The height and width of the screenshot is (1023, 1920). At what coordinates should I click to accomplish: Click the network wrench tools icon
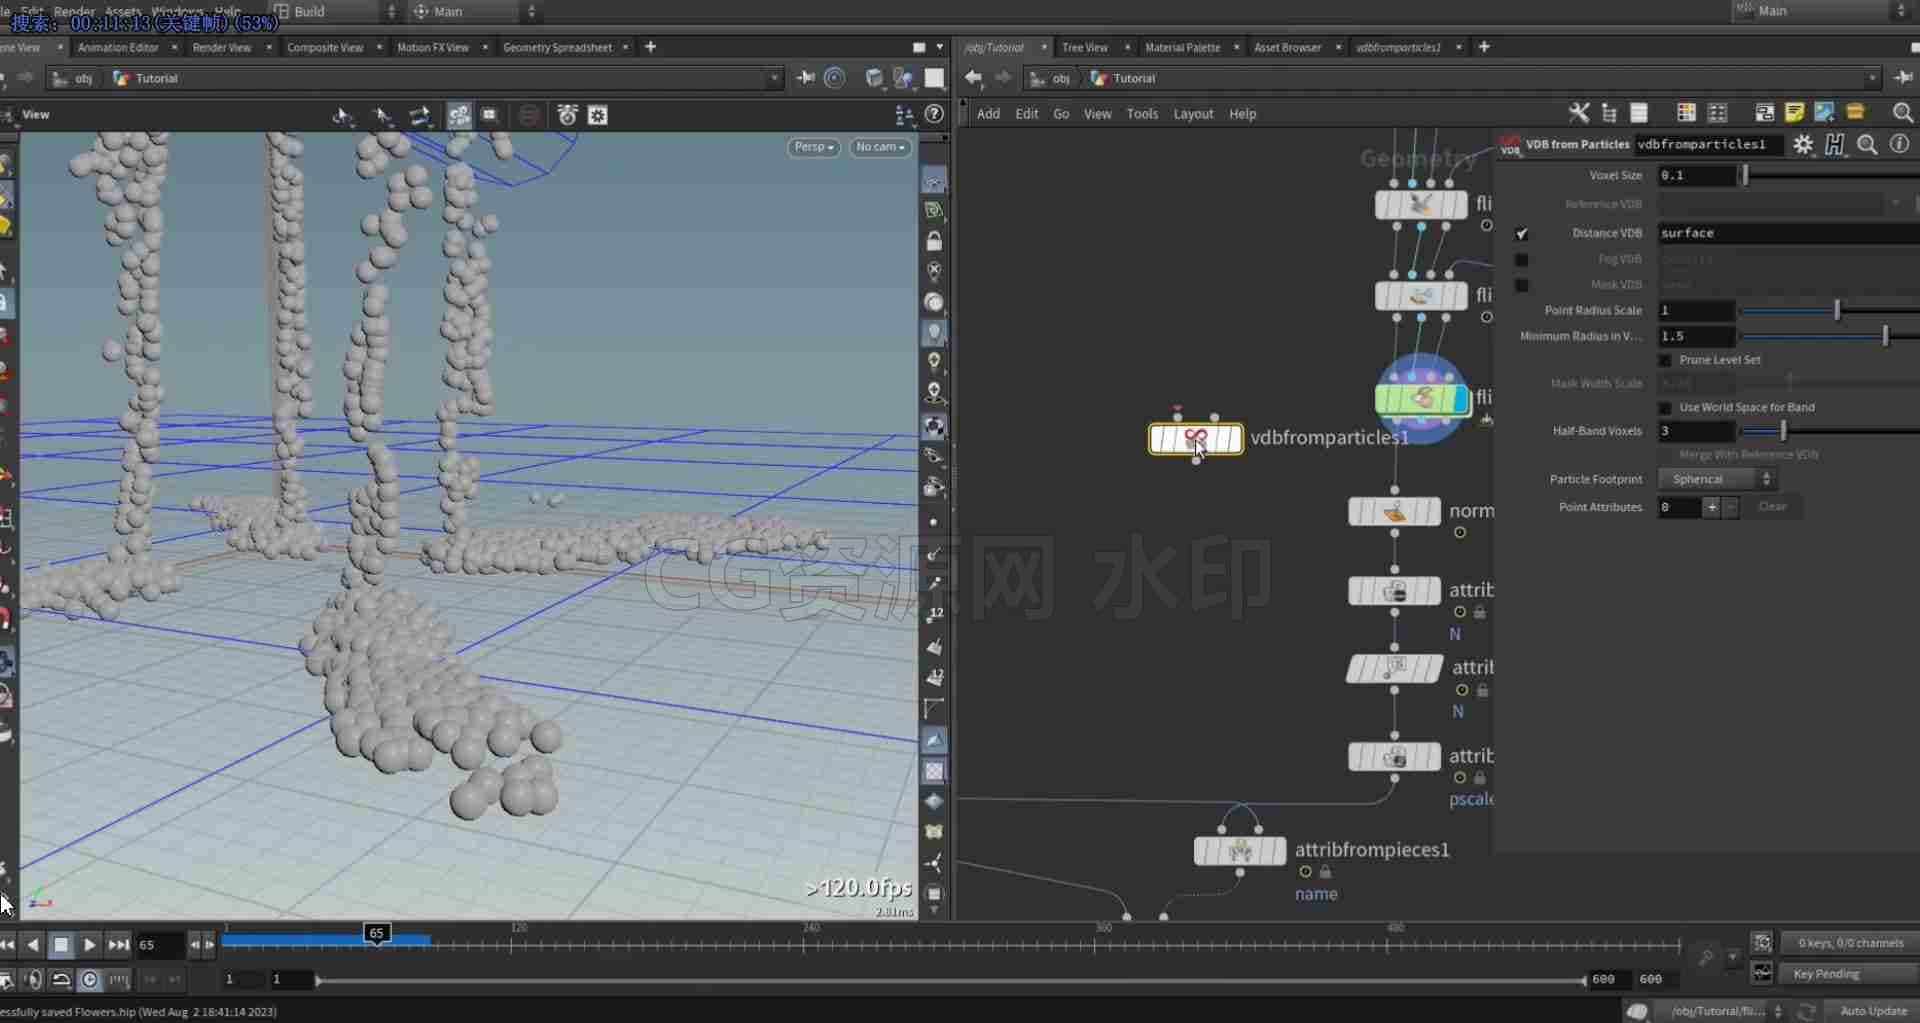(x=1579, y=113)
